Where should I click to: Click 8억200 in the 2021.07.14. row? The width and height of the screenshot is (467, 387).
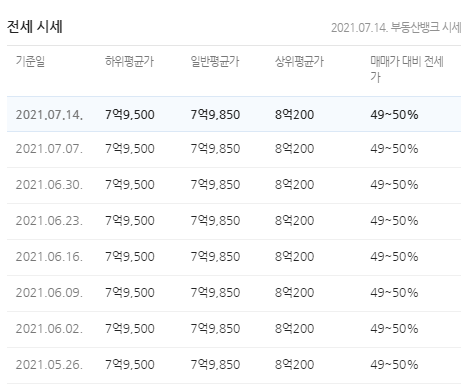pos(294,115)
